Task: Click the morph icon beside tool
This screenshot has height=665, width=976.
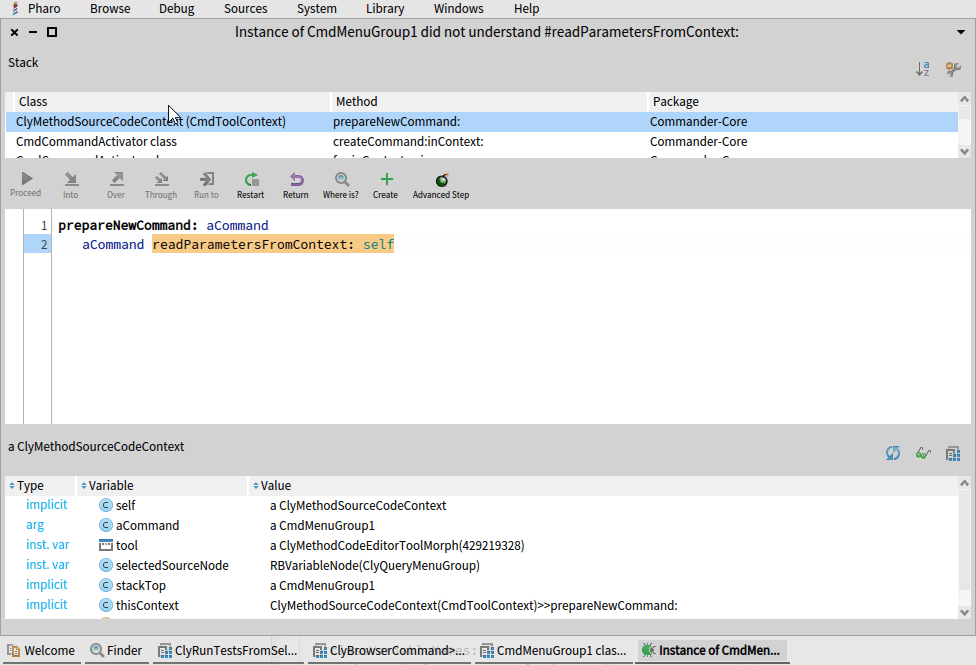Action: pyautogui.click(x=106, y=545)
